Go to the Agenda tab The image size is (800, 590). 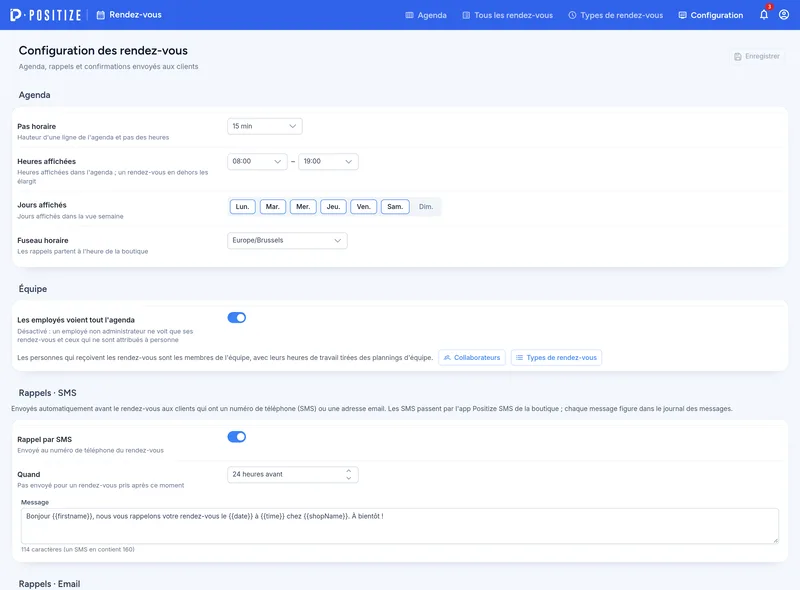426,15
